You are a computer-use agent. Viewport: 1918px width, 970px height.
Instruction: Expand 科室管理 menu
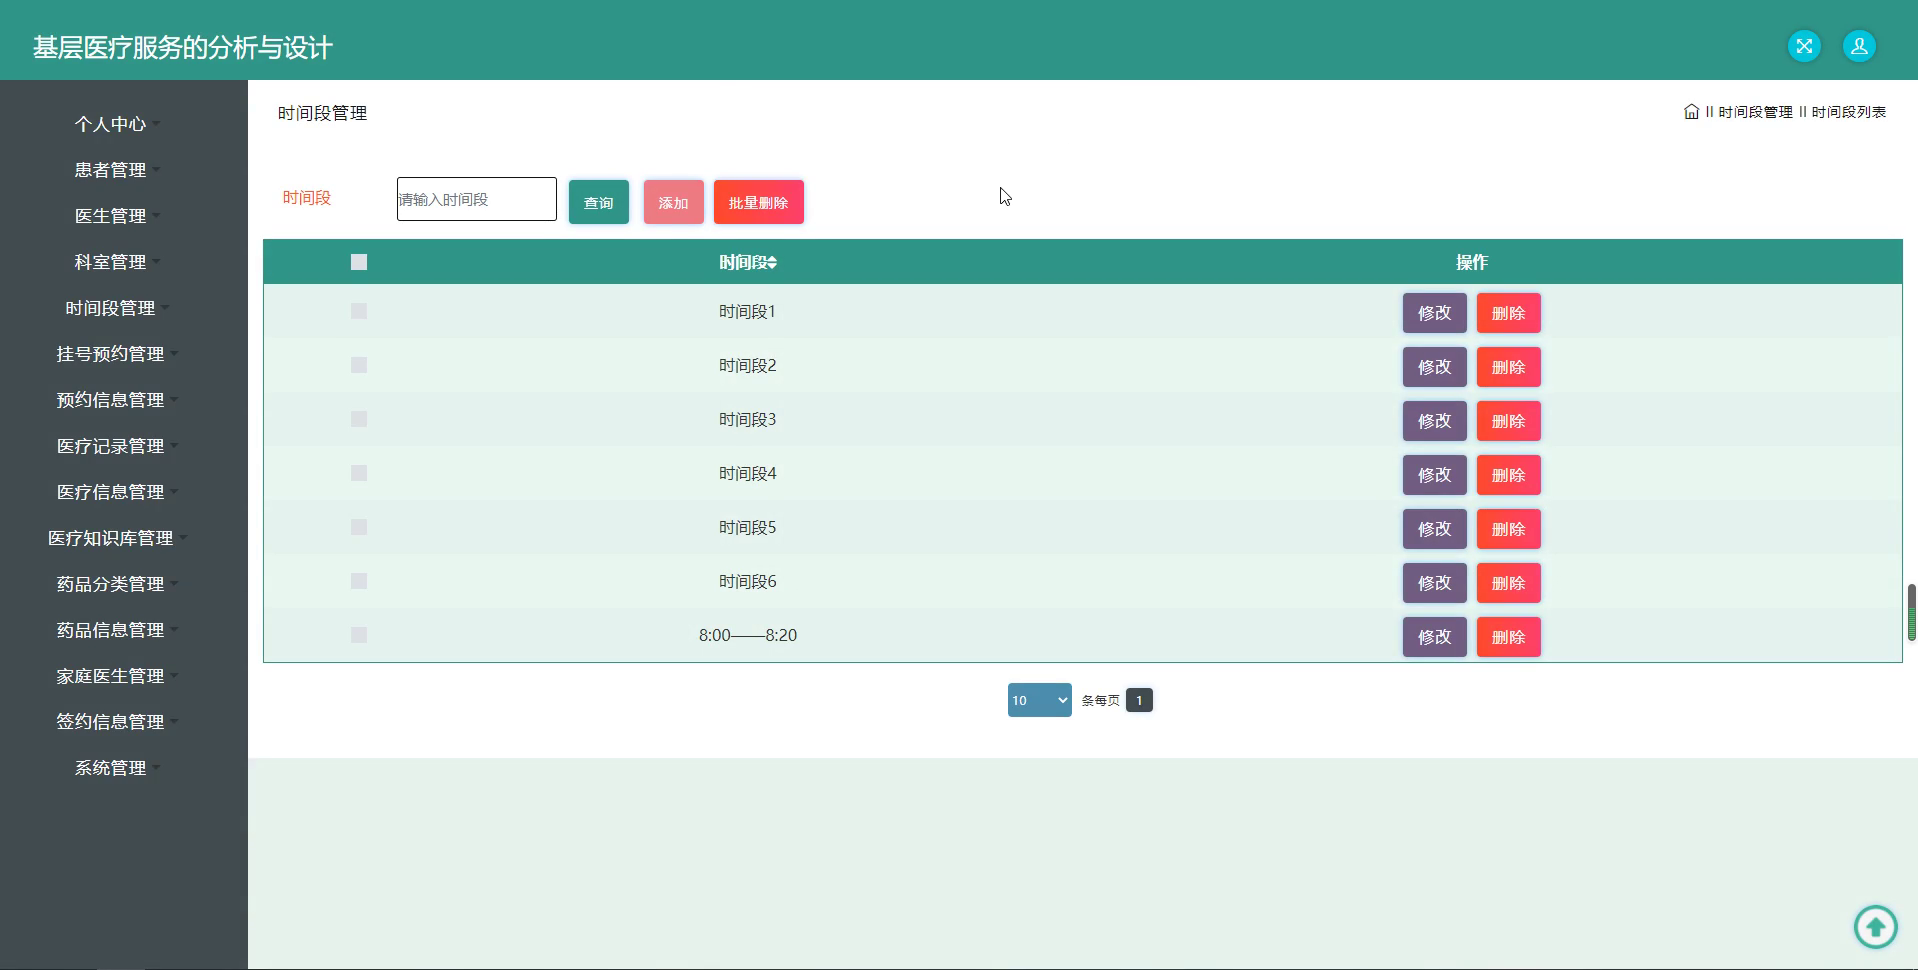(x=117, y=262)
